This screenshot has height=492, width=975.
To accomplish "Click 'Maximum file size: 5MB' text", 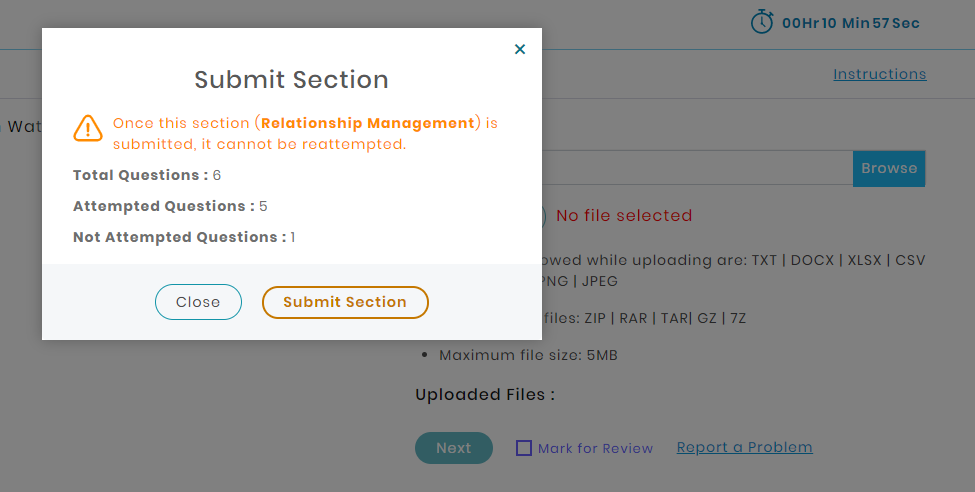I will pos(528,355).
